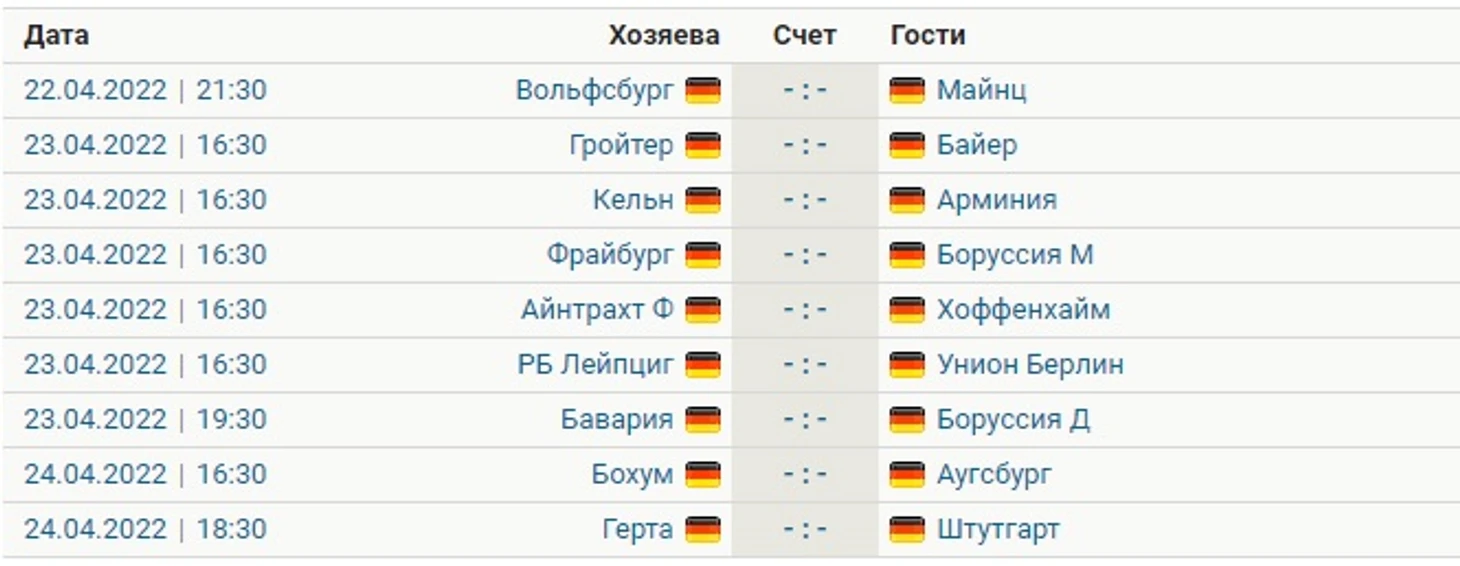Open the РБ Лейпциг team link

coord(596,365)
